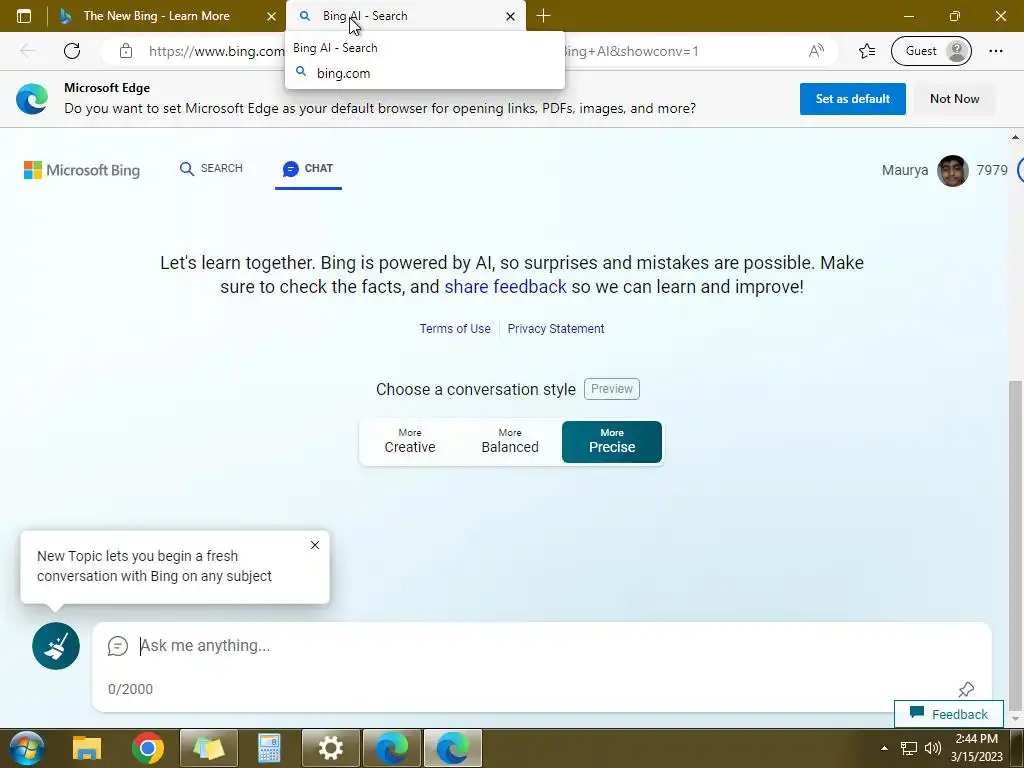Click the Preview badge
Image resolution: width=1024 pixels, height=768 pixels.
click(x=612, y=389)
